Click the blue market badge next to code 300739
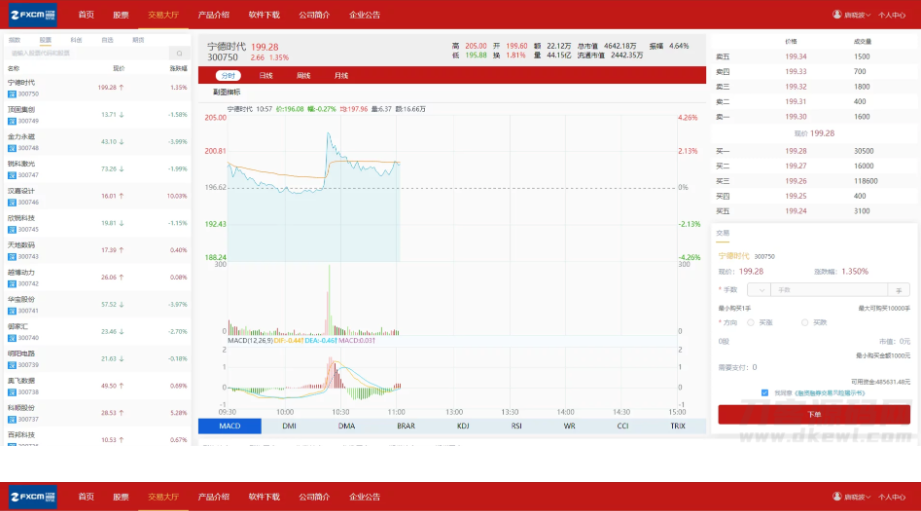The image size is (921, 511). (12, 365)
